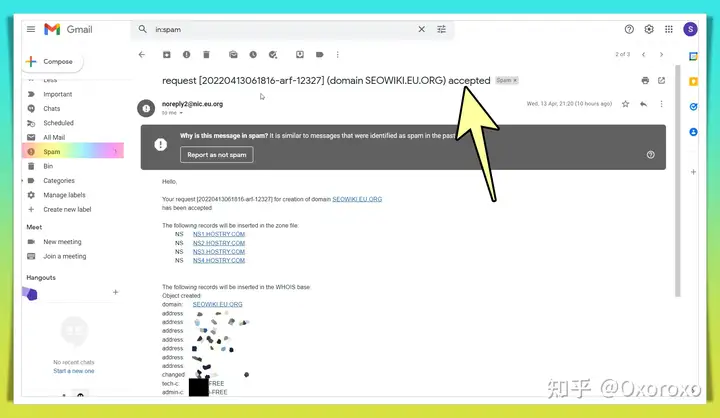720x418 pixels.
Task: Add this email to Tasks
Action: point(273,55)
